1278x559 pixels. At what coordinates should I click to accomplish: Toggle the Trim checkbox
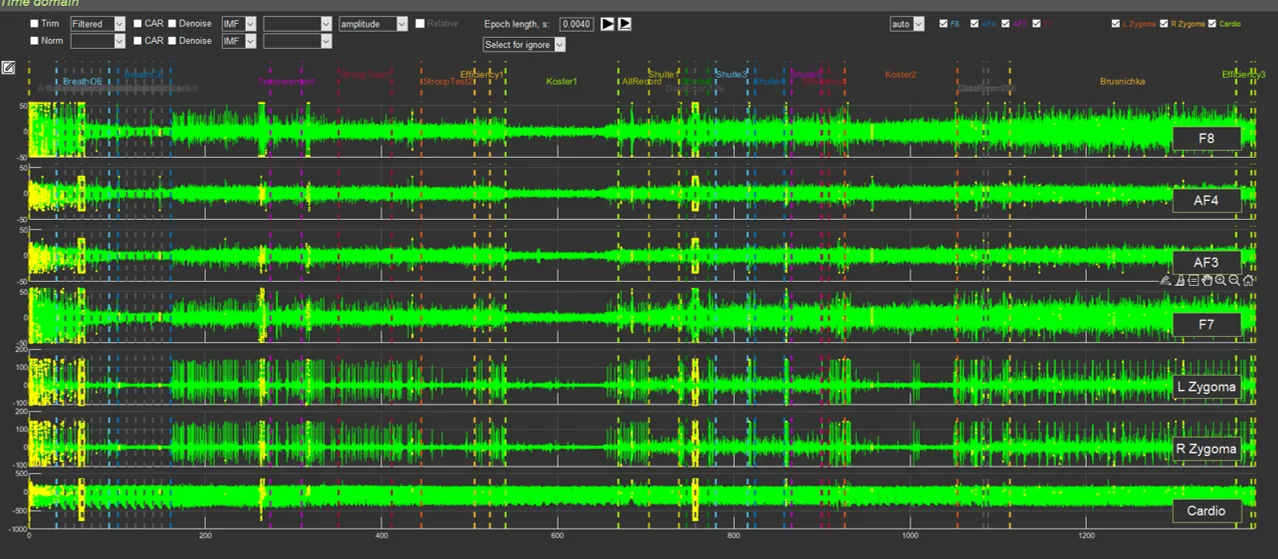35,23
